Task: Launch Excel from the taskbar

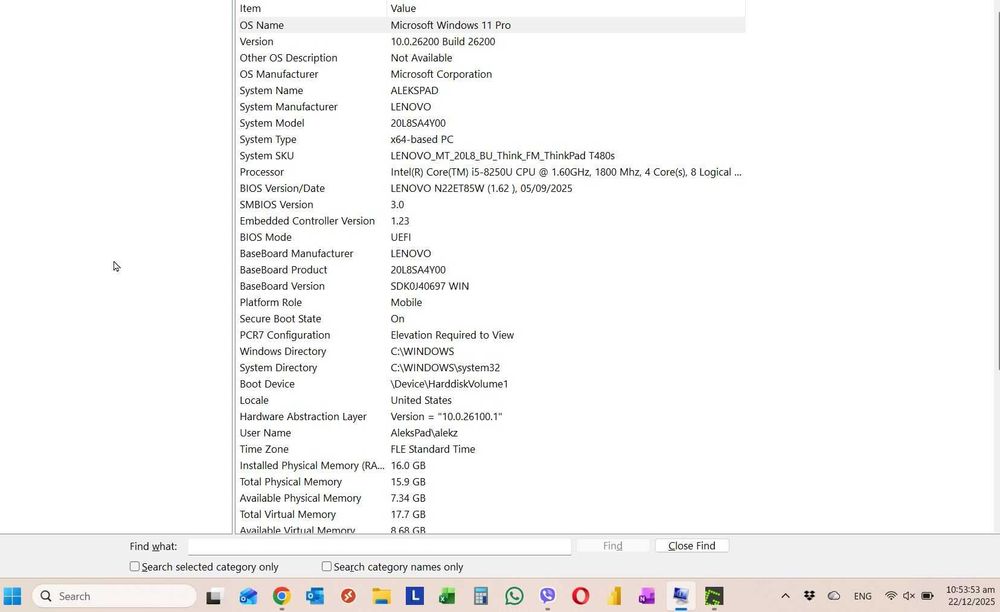Action: 447,596
